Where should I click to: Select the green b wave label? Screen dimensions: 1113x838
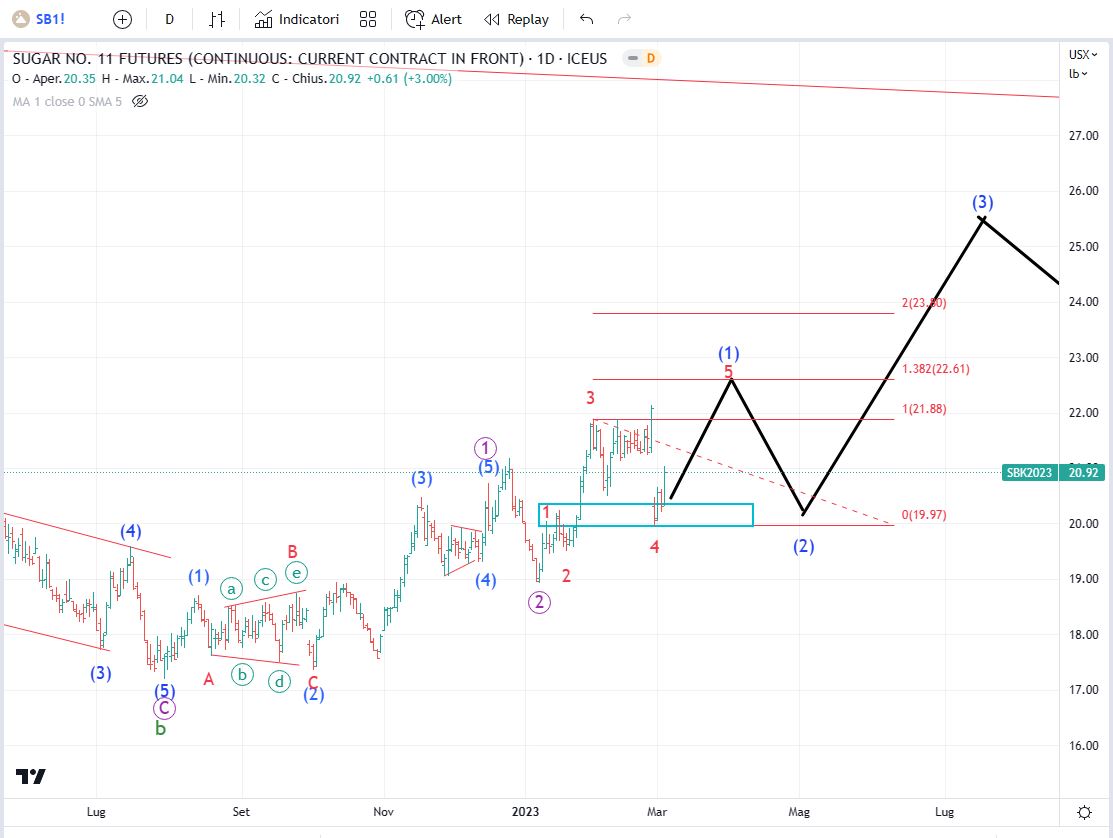click(160, 729)
